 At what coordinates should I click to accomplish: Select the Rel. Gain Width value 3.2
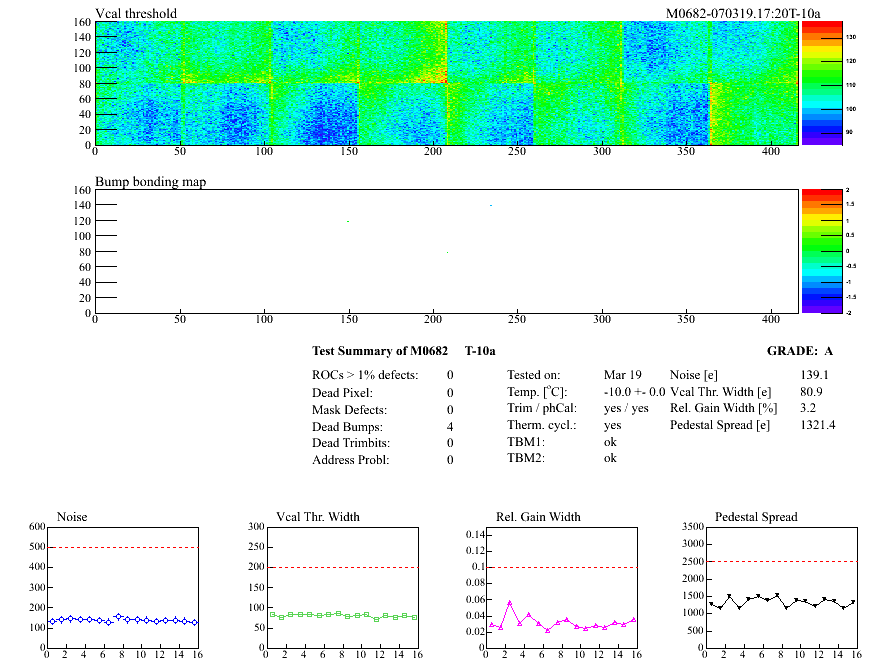(x=809, y=408)
